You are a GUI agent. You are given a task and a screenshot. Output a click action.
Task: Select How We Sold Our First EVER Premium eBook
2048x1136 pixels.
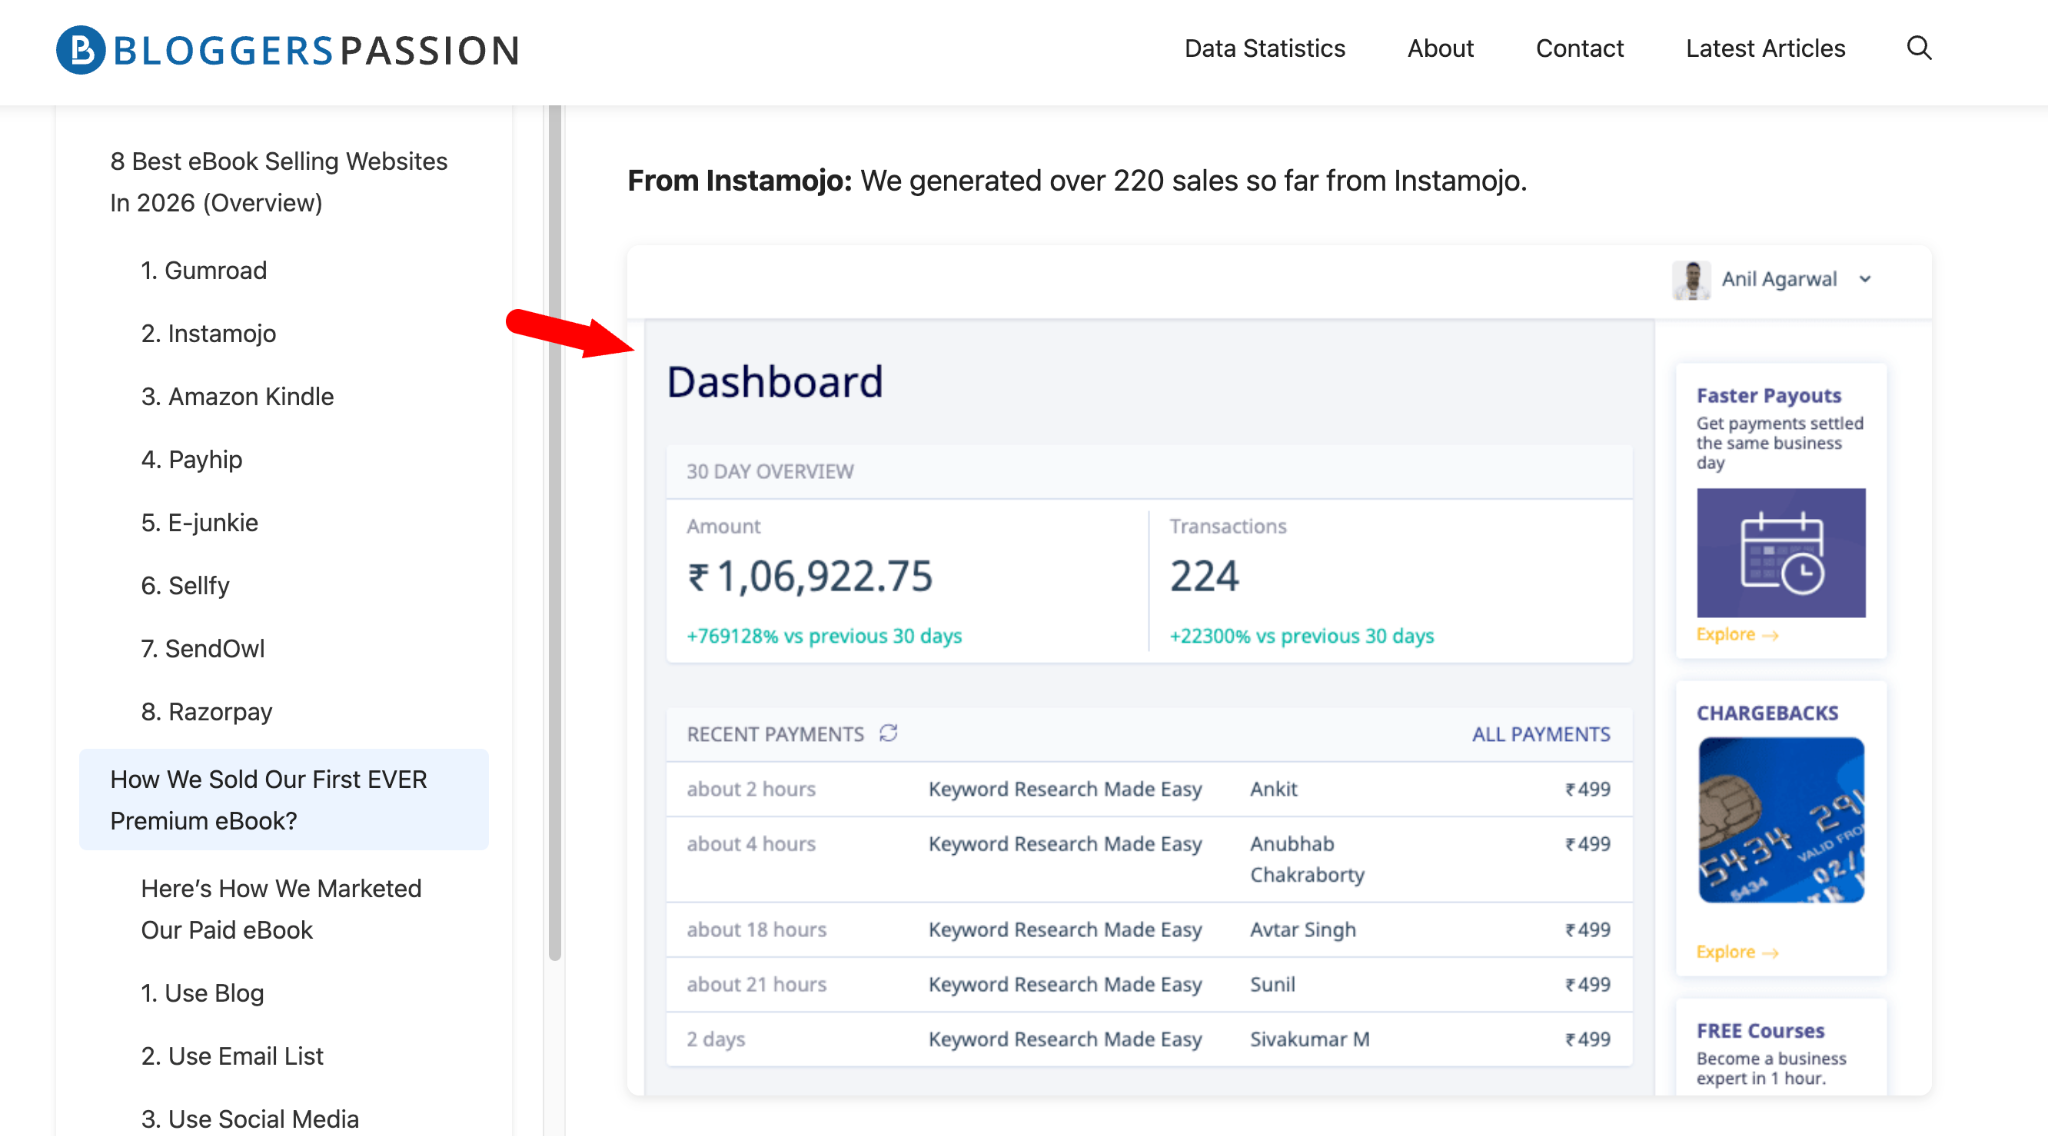tap(284, 800)
